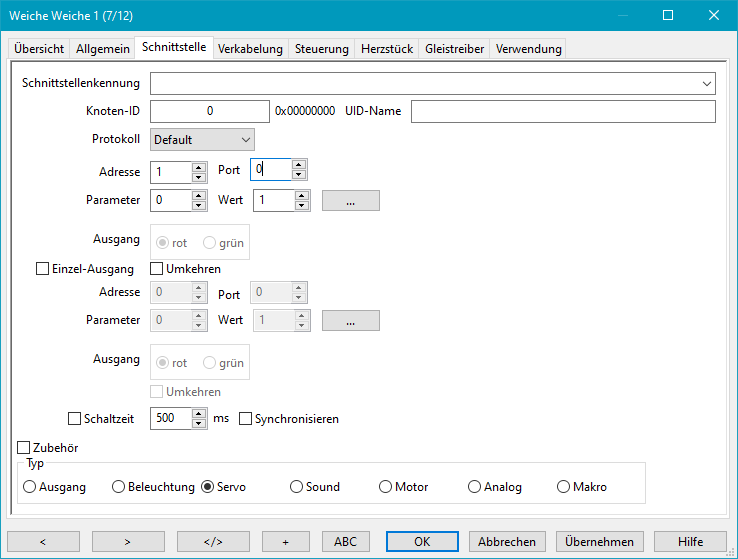
Task: Click the UID-Name text field
Action: point(563,111)
